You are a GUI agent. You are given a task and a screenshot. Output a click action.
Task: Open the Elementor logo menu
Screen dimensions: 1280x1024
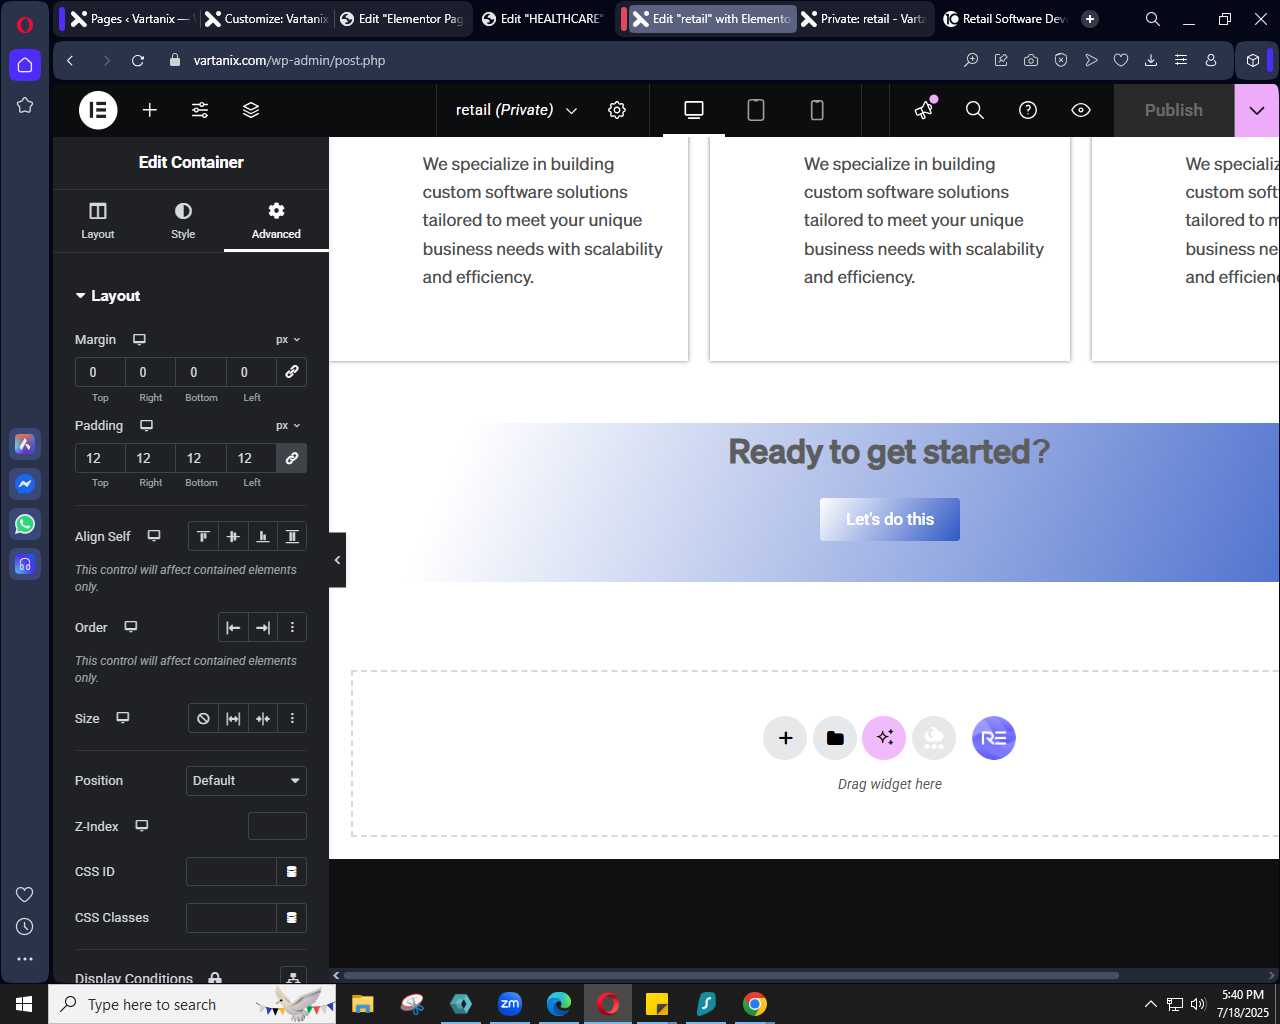click(98, 110)
